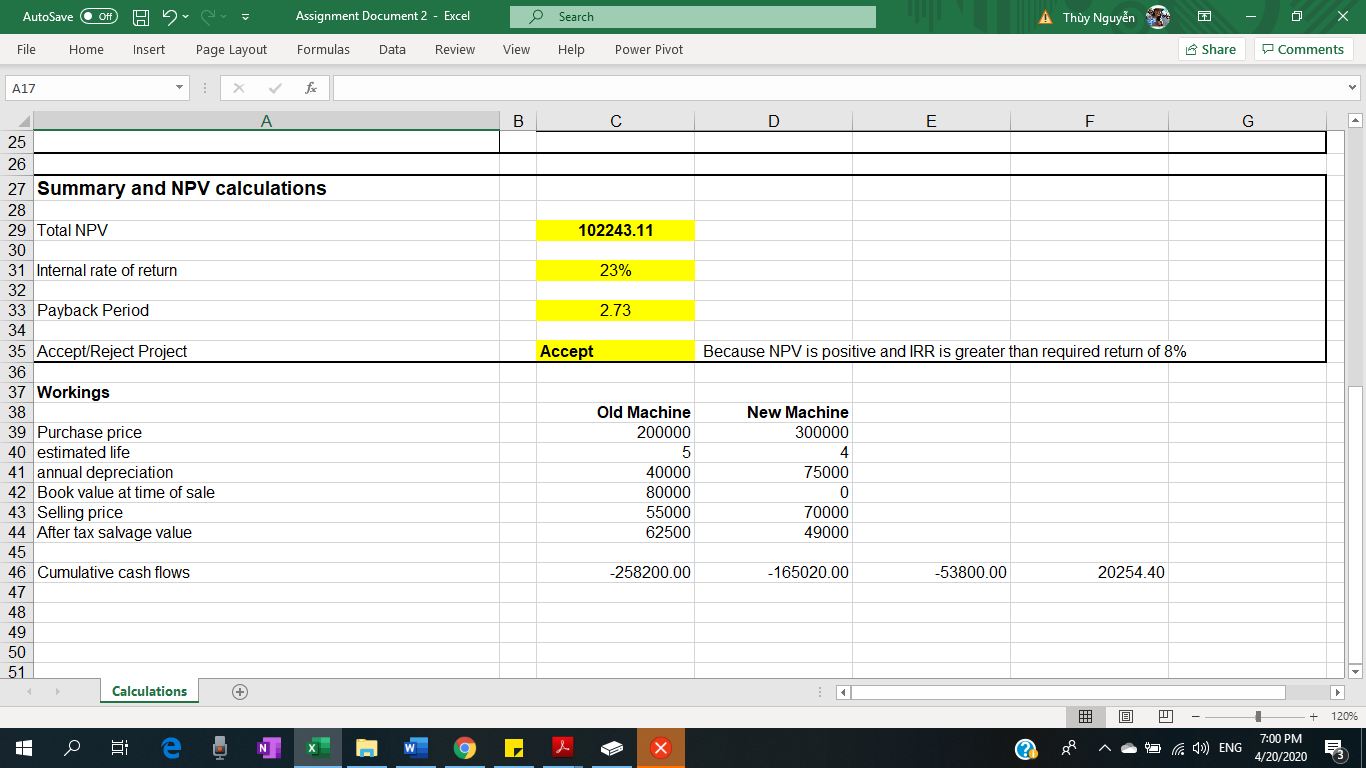Click the taskbar Search magnifier icon
This screenshot has height=768, width=1366.
click(x=72, y=748)
